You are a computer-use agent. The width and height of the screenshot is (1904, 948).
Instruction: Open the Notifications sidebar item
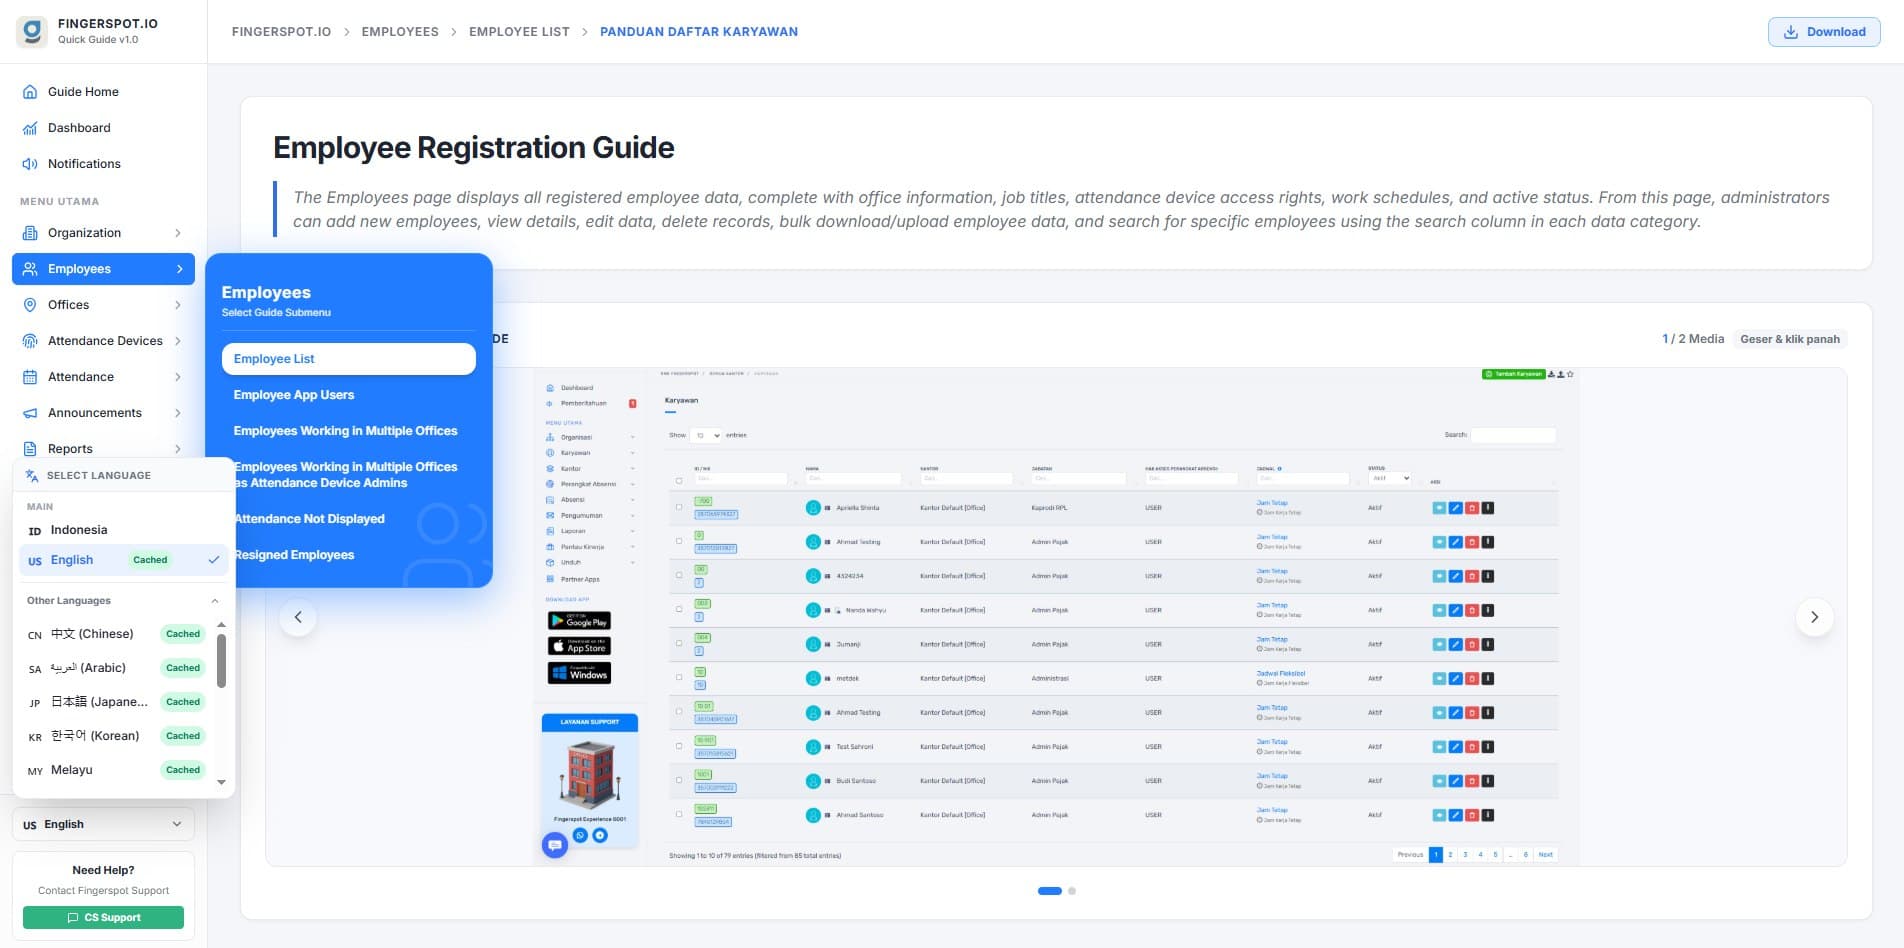103,163
